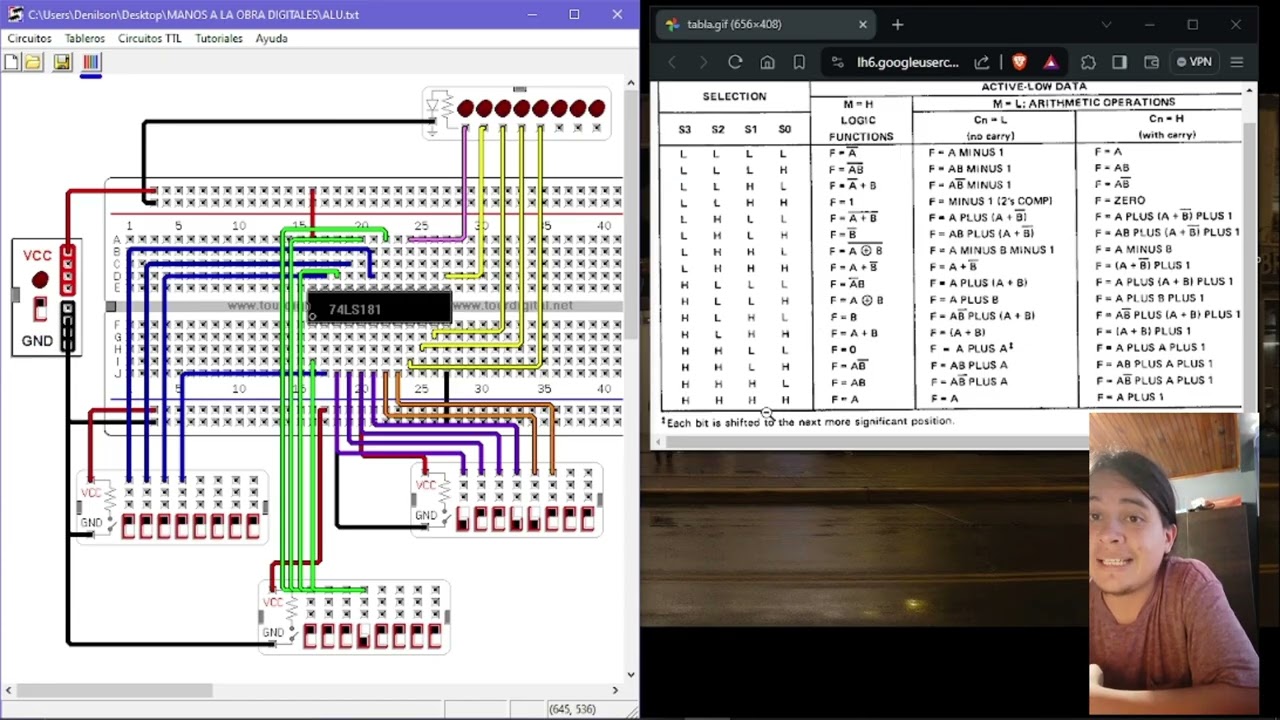Expand the browser tab search chevron
The height and width of the screenshot is (720, 1280).
(1106, 24)
